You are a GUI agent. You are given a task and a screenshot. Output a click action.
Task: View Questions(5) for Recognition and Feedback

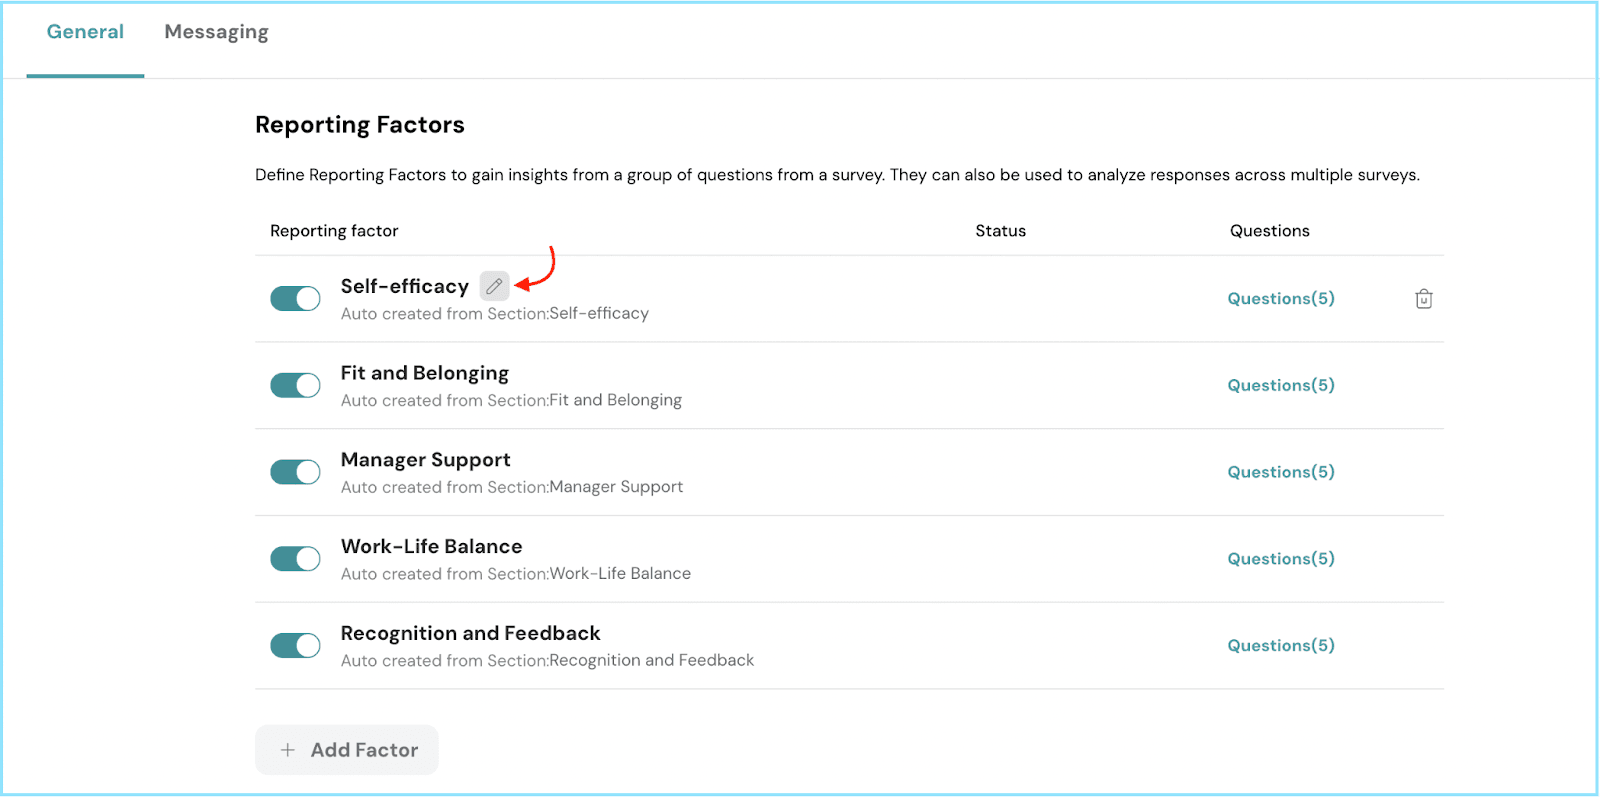(1280, 646)
